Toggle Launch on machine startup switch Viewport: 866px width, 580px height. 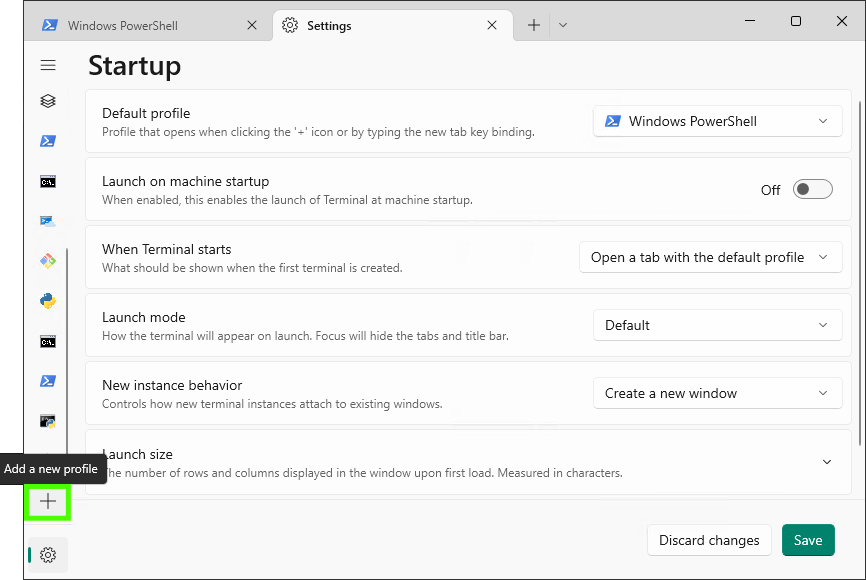(812, 190)
